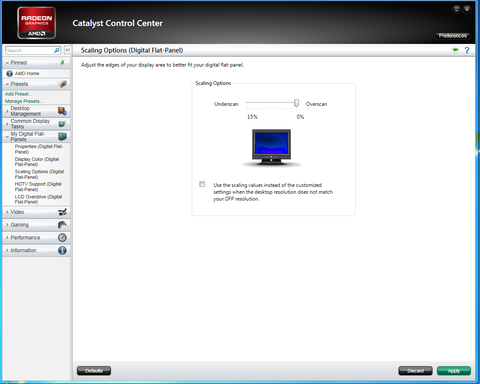Collapse the sidebar with the double-arrow button

pos(67,50)
